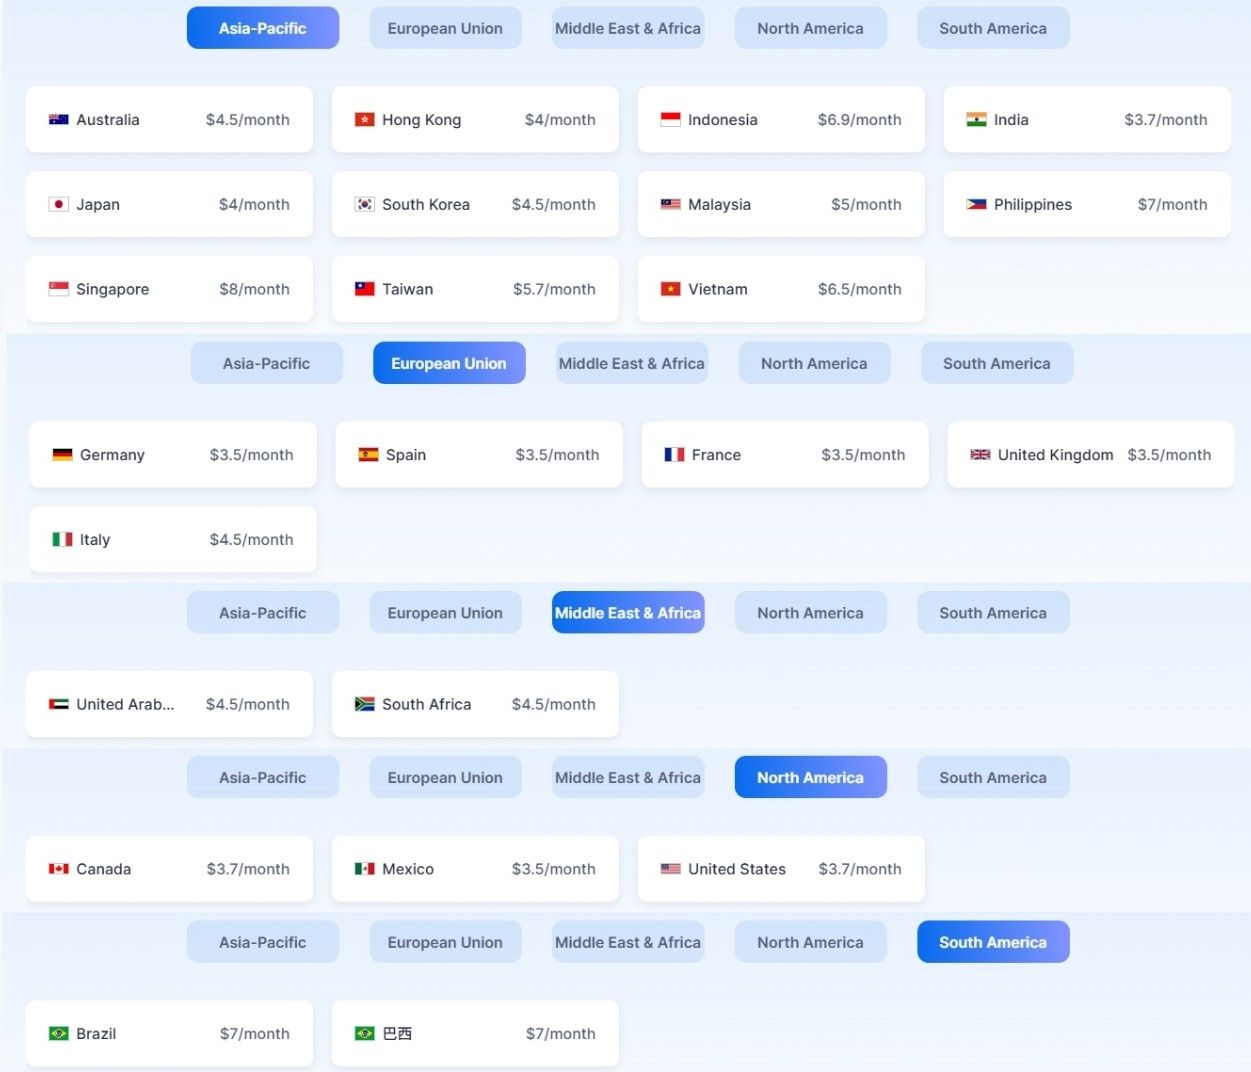Click the Philippines flag icon

point(977,205)
